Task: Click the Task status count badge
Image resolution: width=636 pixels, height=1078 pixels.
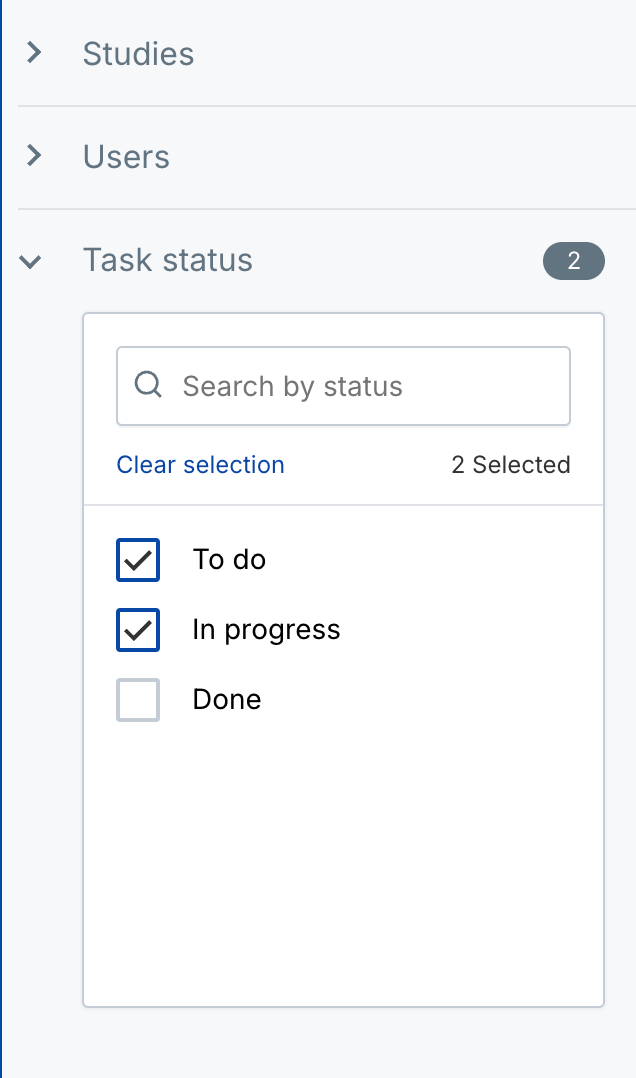Action: coord(573,261)
